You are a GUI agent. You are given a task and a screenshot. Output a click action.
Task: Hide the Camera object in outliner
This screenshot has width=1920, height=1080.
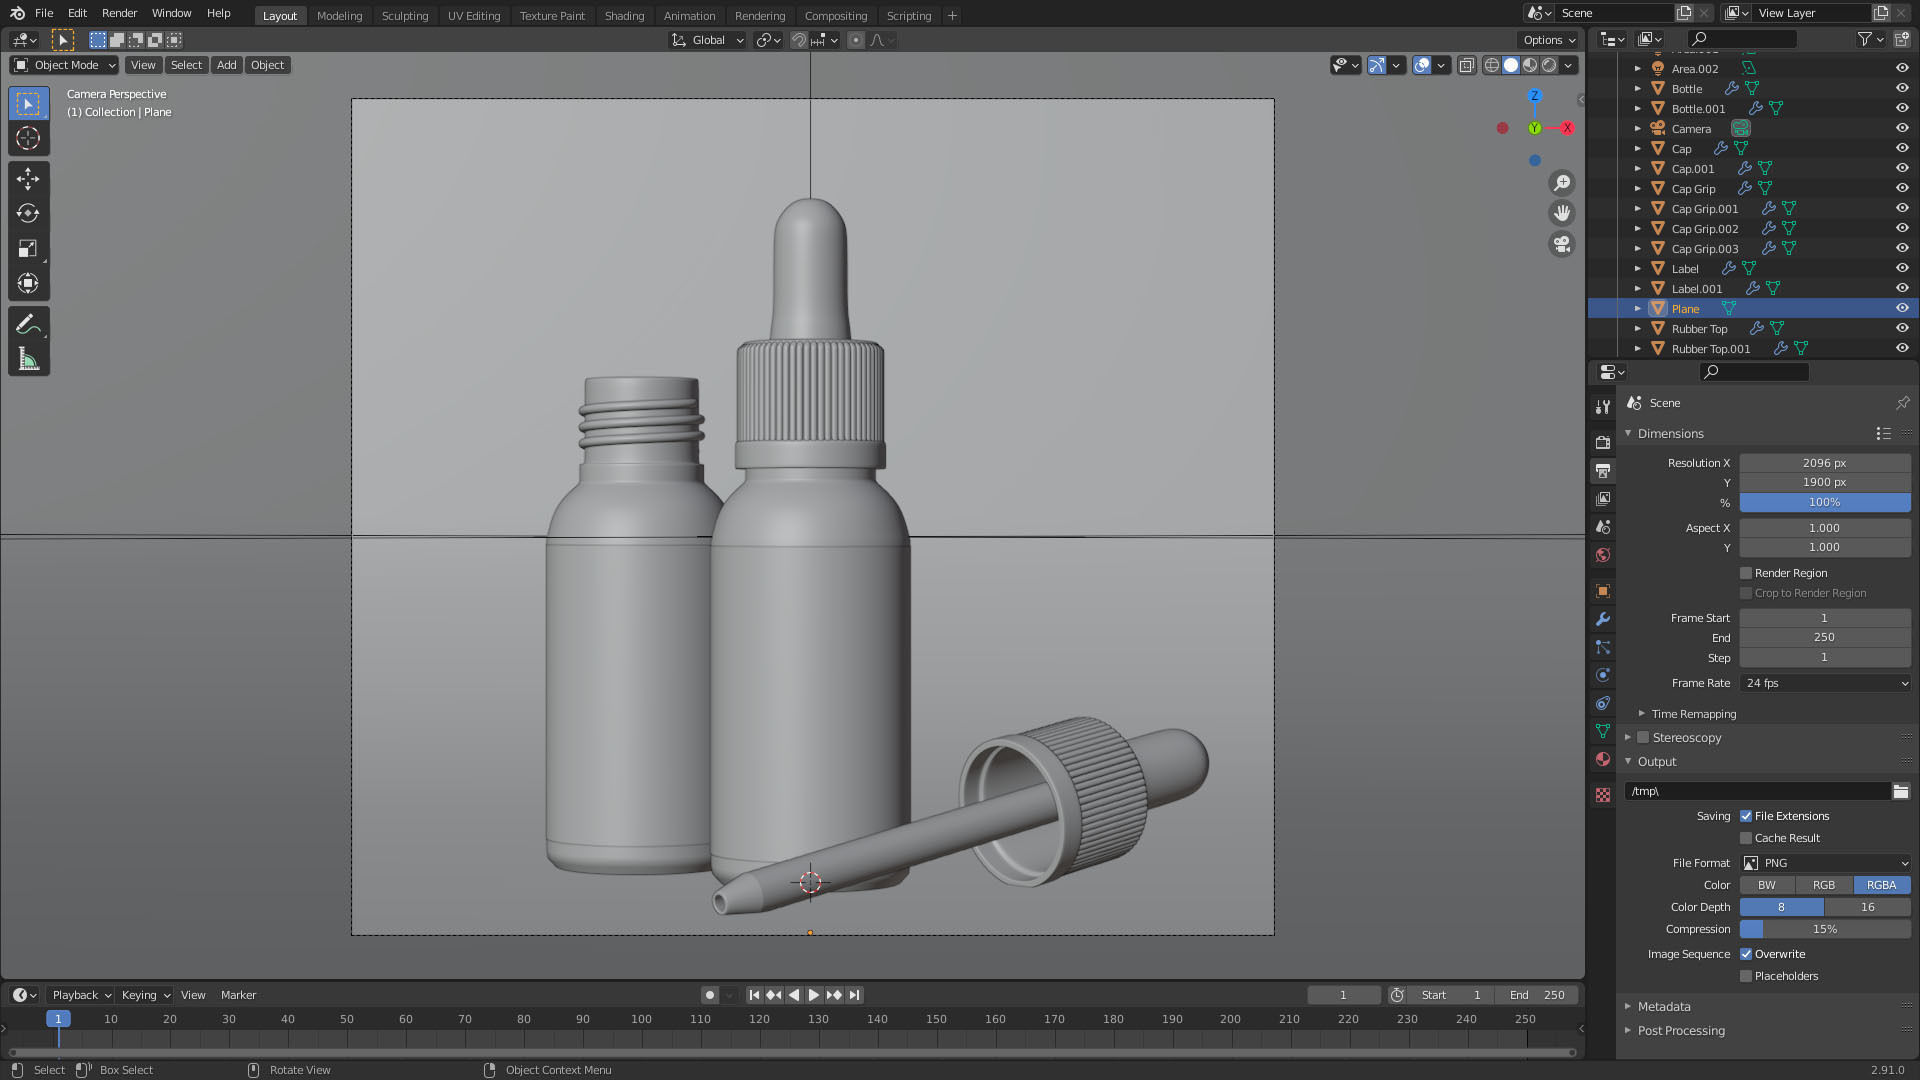click(x=1902, y=129)
